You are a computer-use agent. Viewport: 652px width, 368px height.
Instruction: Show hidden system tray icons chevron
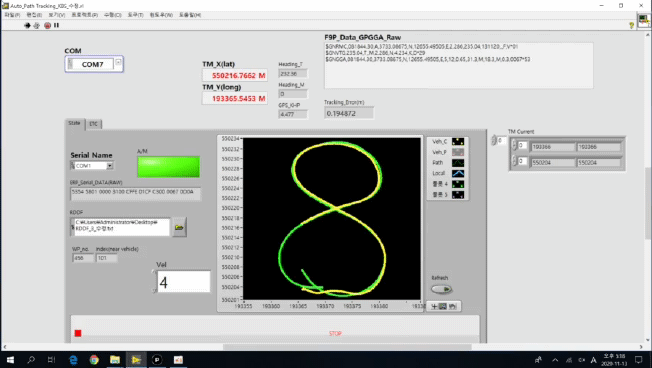point(555,360)
